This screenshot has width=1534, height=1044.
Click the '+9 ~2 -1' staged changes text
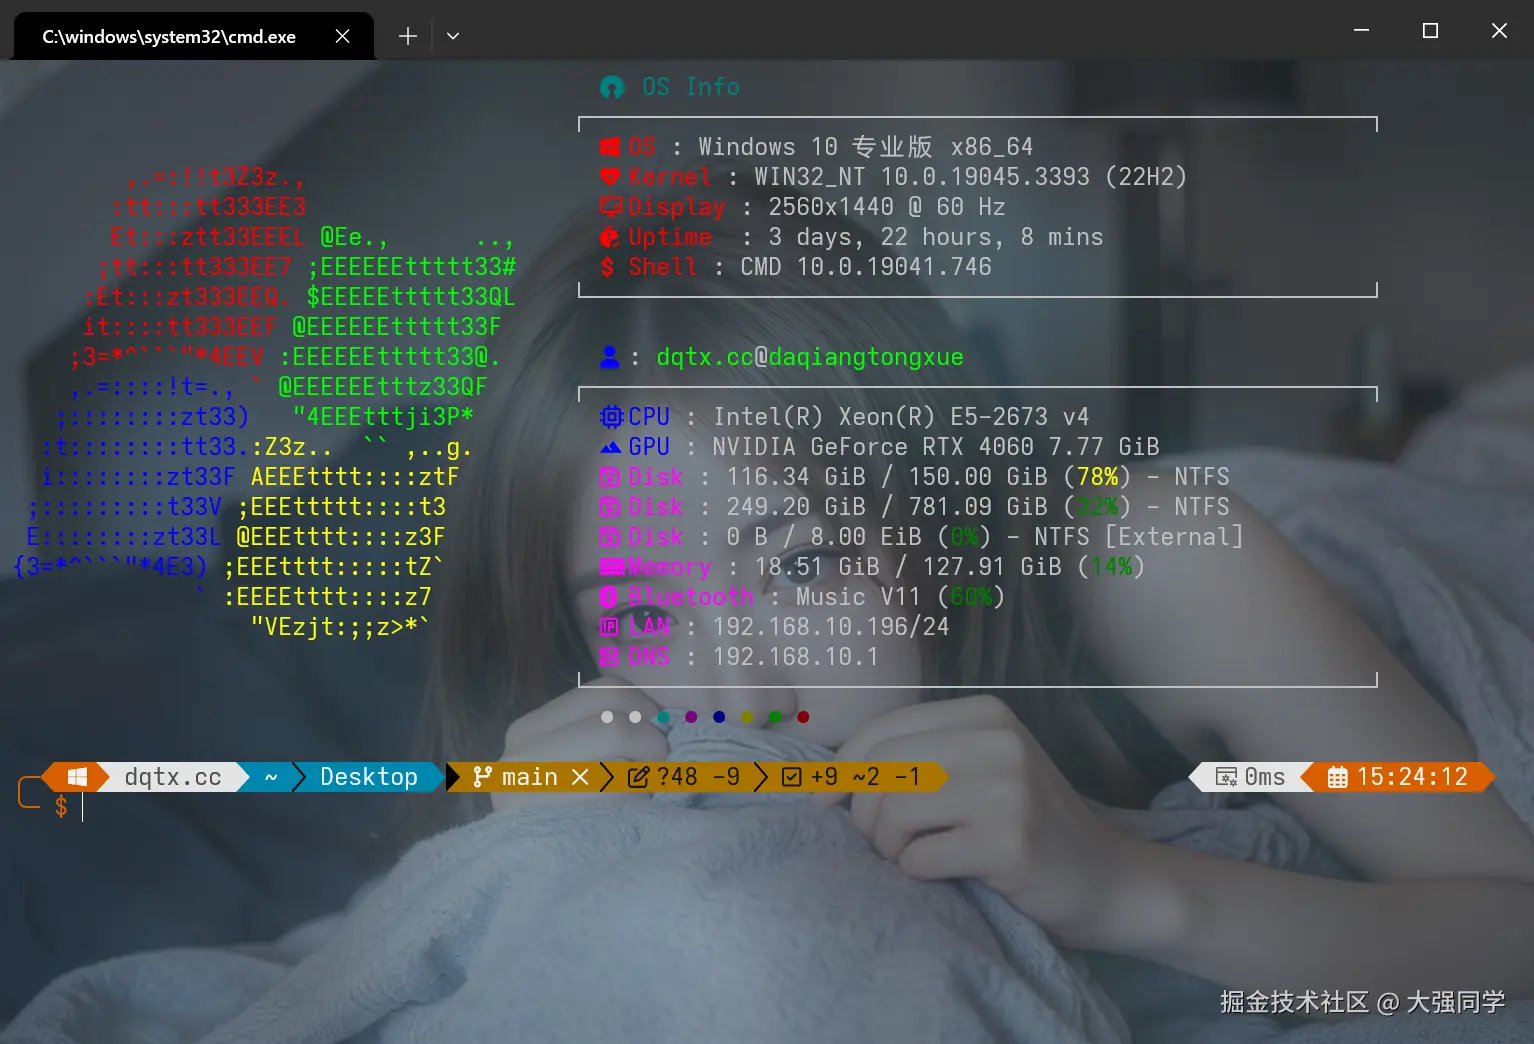865,777
